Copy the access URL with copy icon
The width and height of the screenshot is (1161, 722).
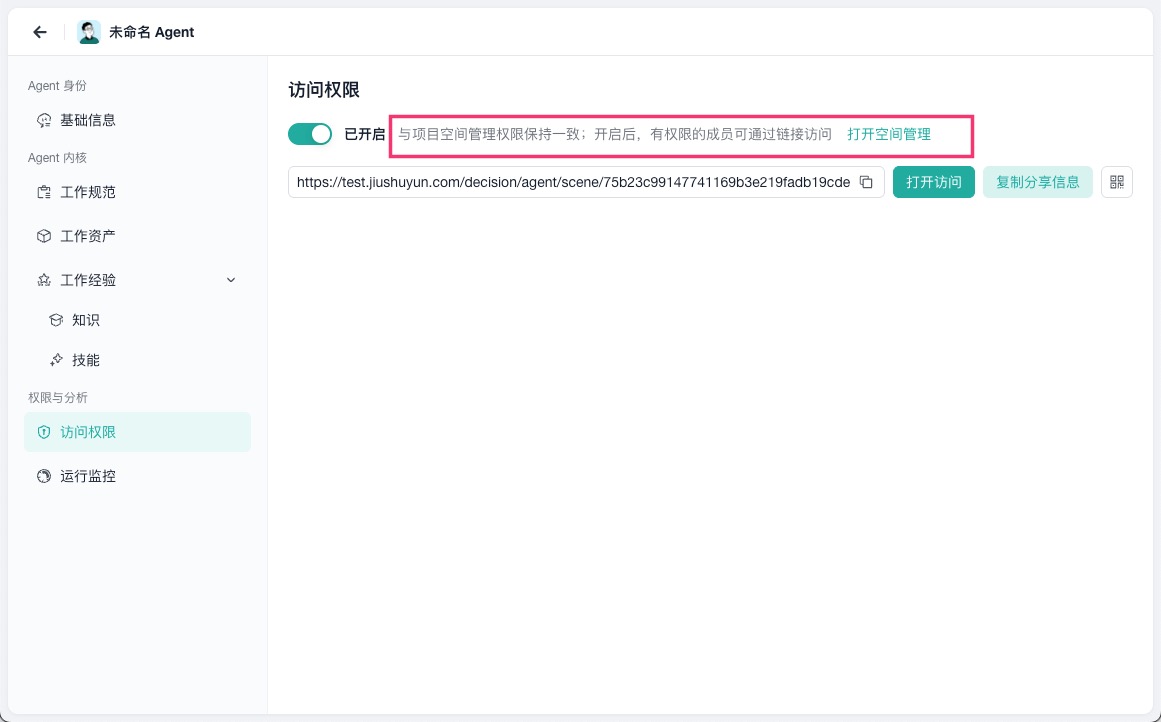point(866,182)
